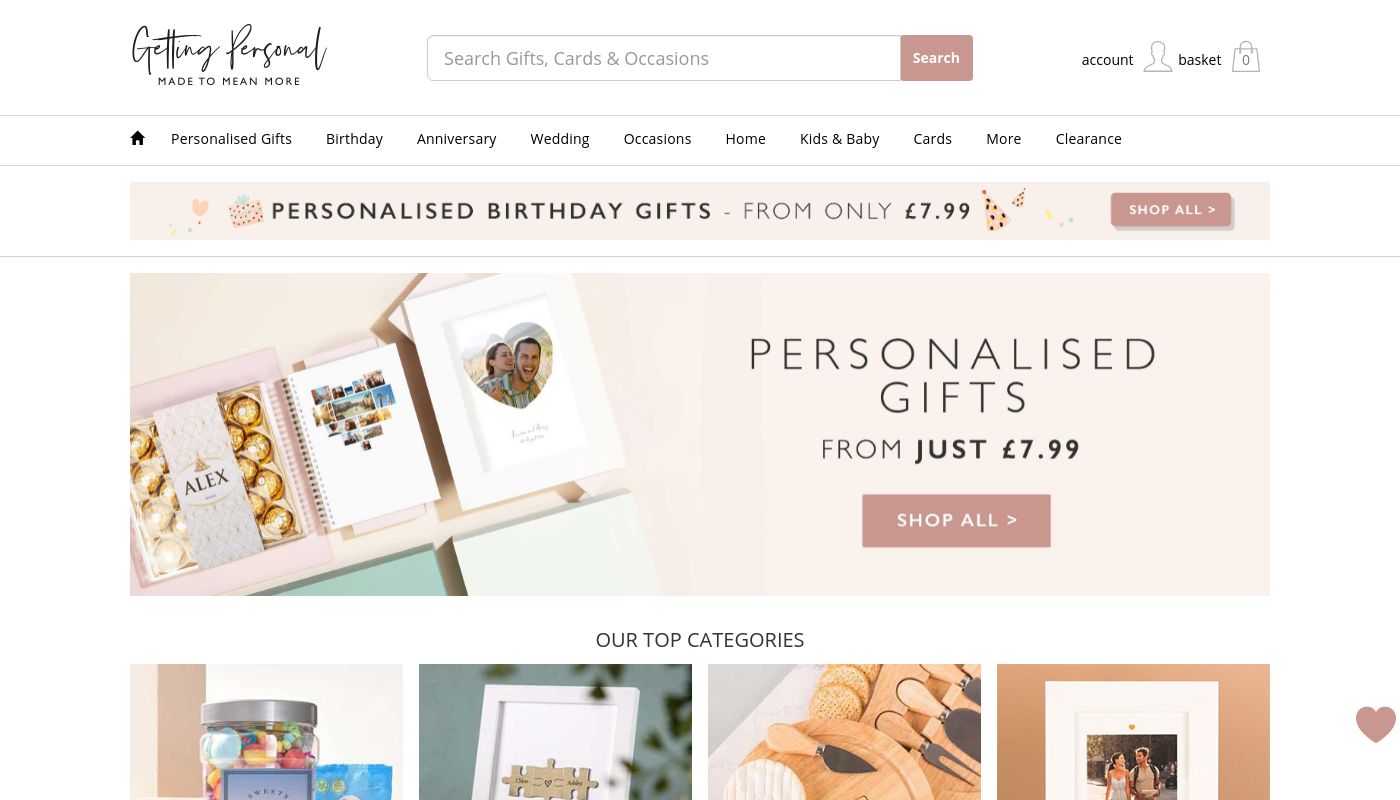Open the shopping basket bag icon
This screenshot has height=800, width=1400.
[1245, 57]
